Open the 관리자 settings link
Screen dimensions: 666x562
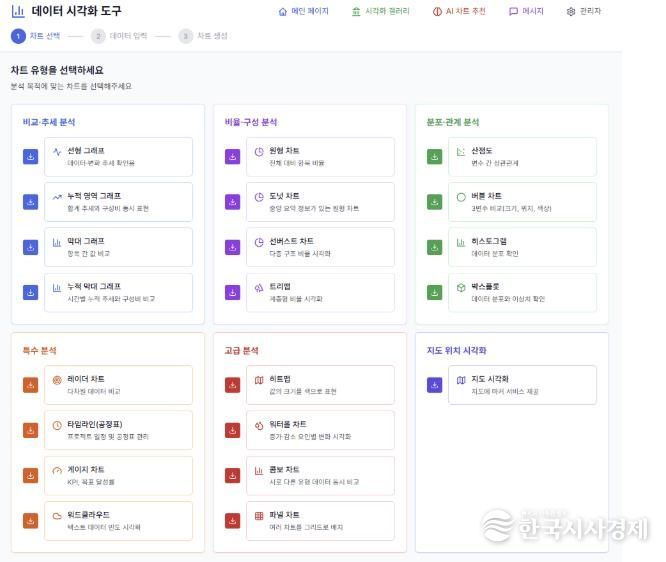[x=583, y=11]
